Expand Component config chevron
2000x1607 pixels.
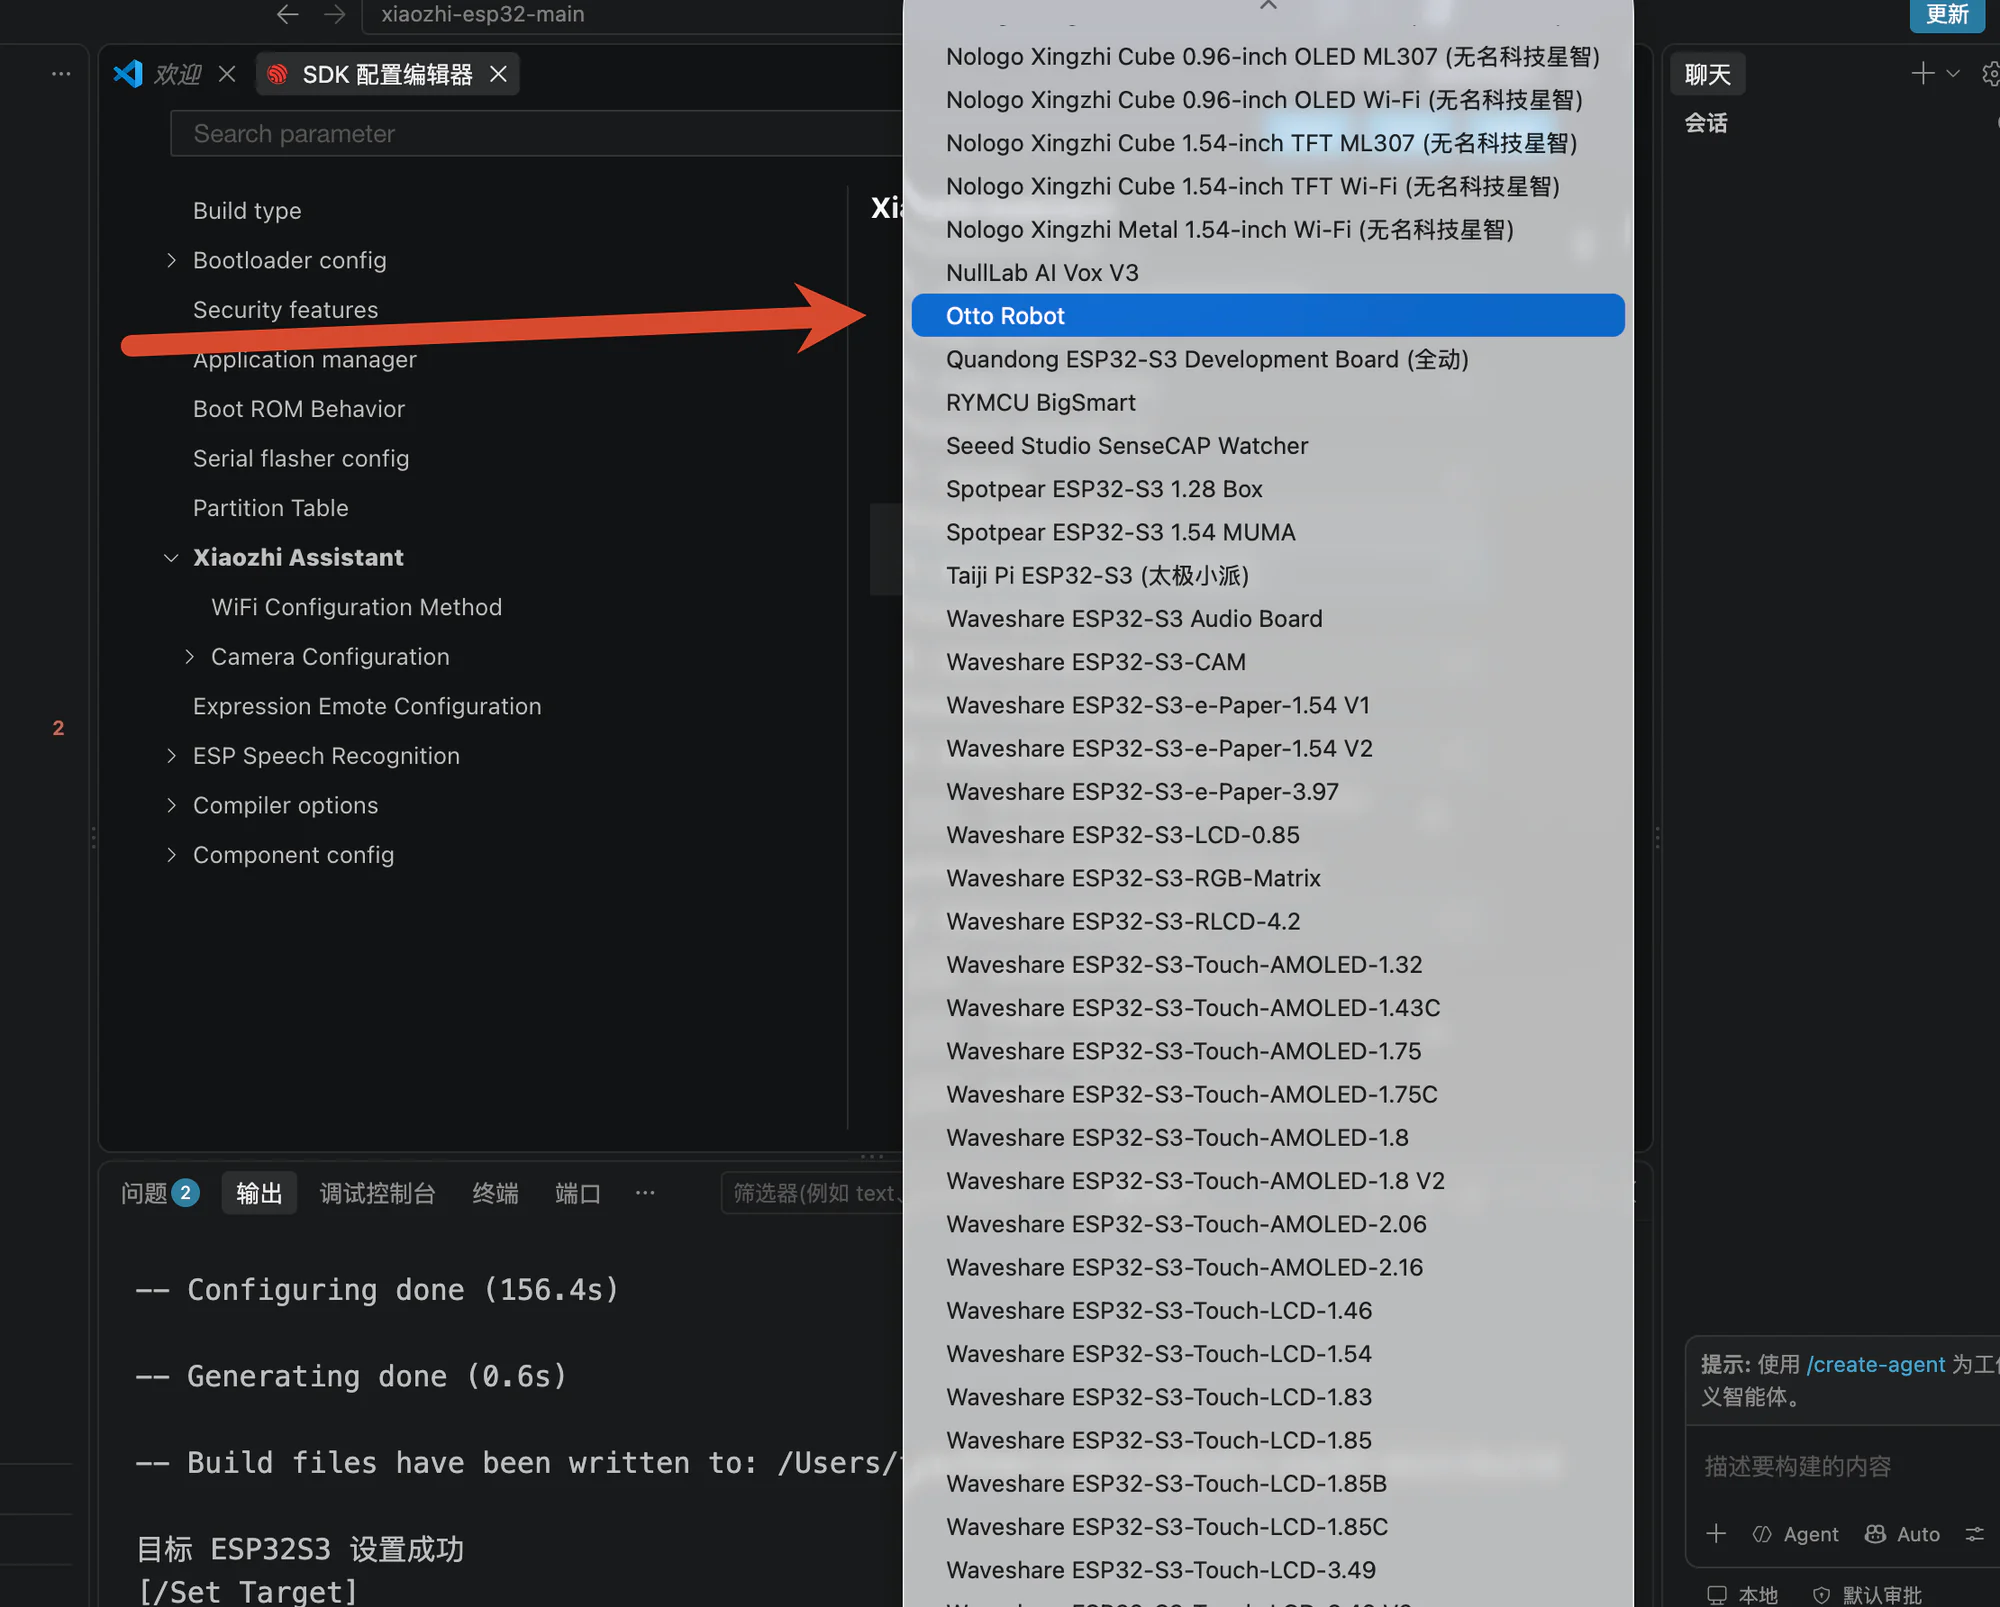(x=171, y=855)
